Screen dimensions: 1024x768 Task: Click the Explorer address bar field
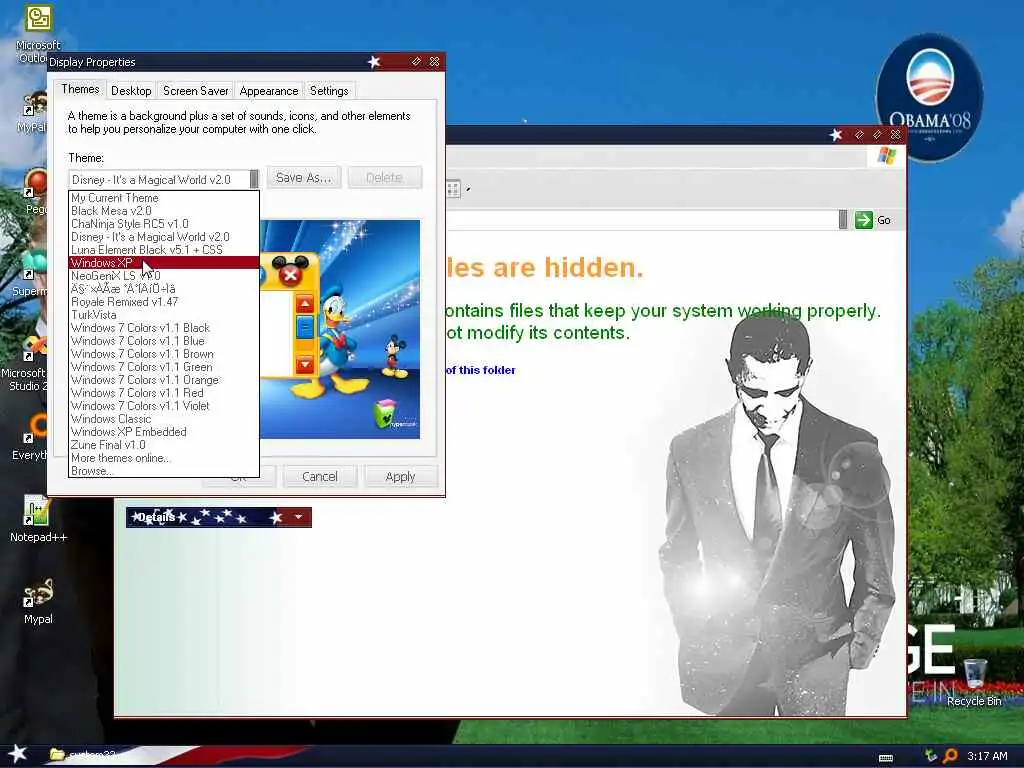point(642,220)
